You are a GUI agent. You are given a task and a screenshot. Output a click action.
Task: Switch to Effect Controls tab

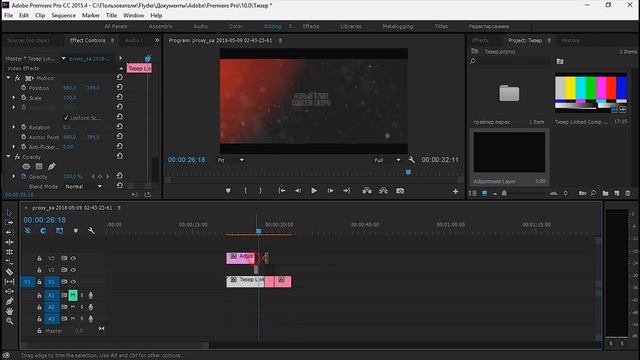[87, 40]
